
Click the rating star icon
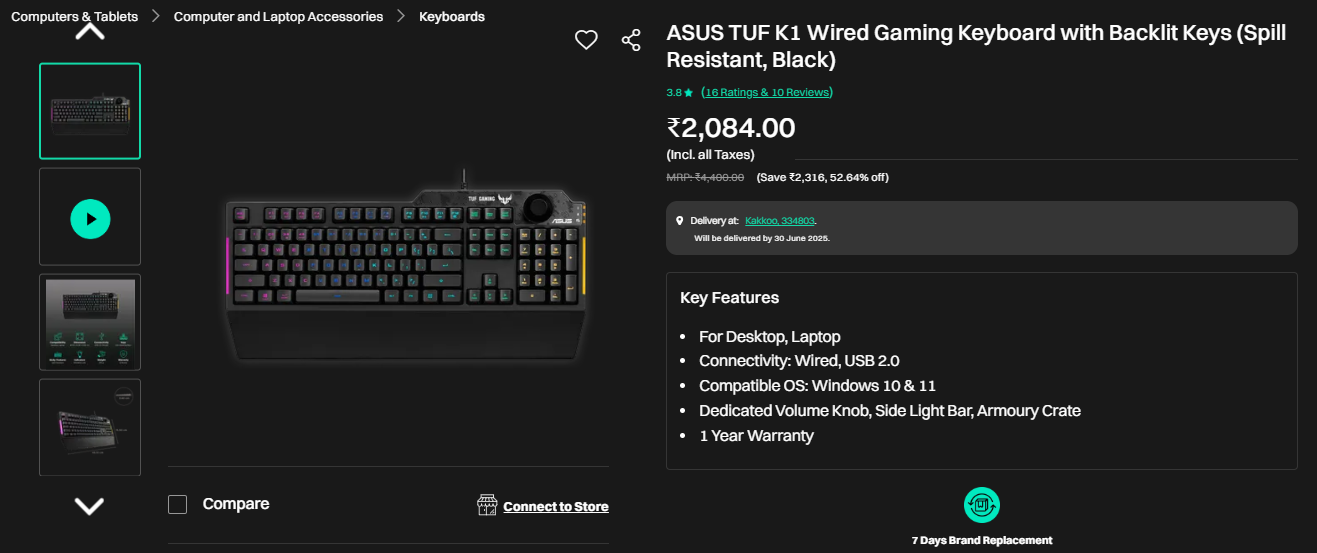click(x=688, y=93)
